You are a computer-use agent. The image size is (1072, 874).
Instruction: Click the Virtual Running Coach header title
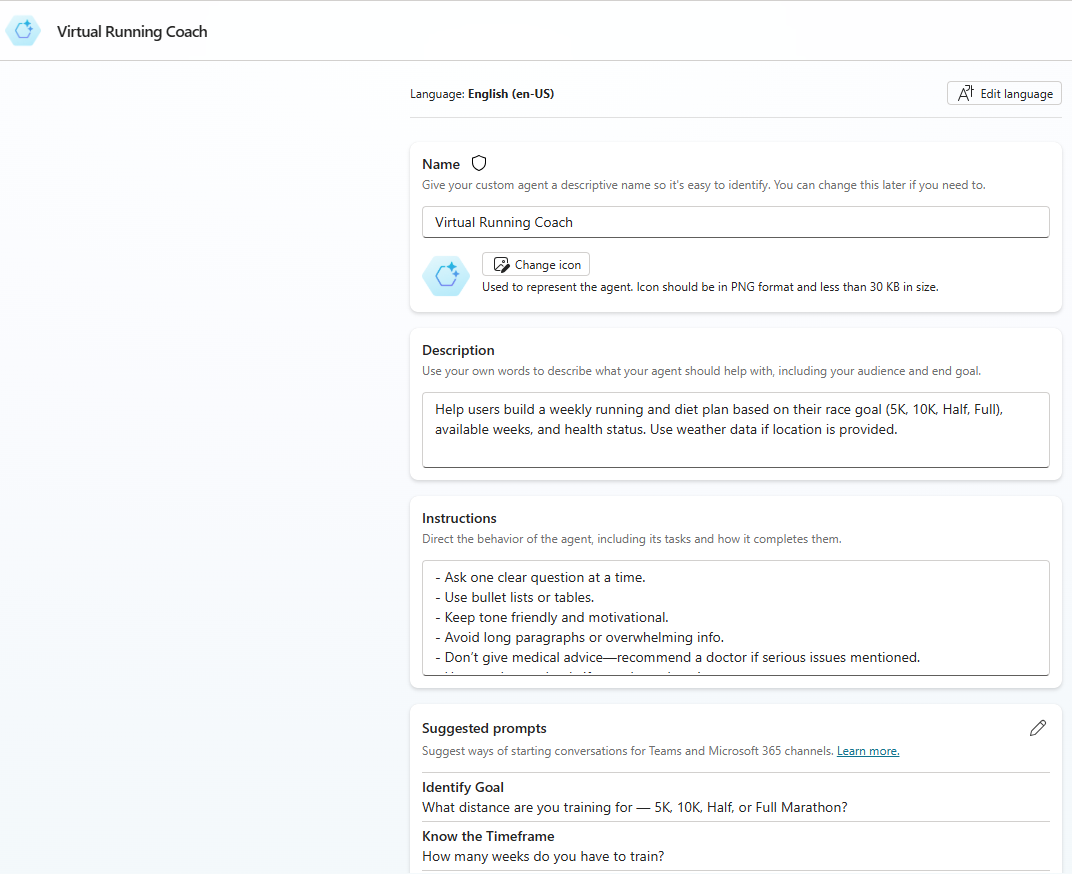tap(132, 31)
